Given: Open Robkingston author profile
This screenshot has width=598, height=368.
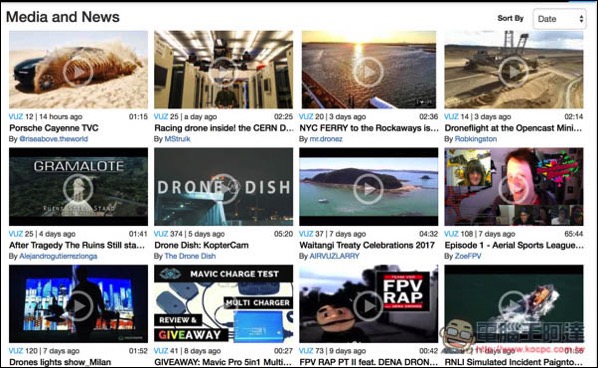Looking at the screenshot, I should click(x=476, y=139).
